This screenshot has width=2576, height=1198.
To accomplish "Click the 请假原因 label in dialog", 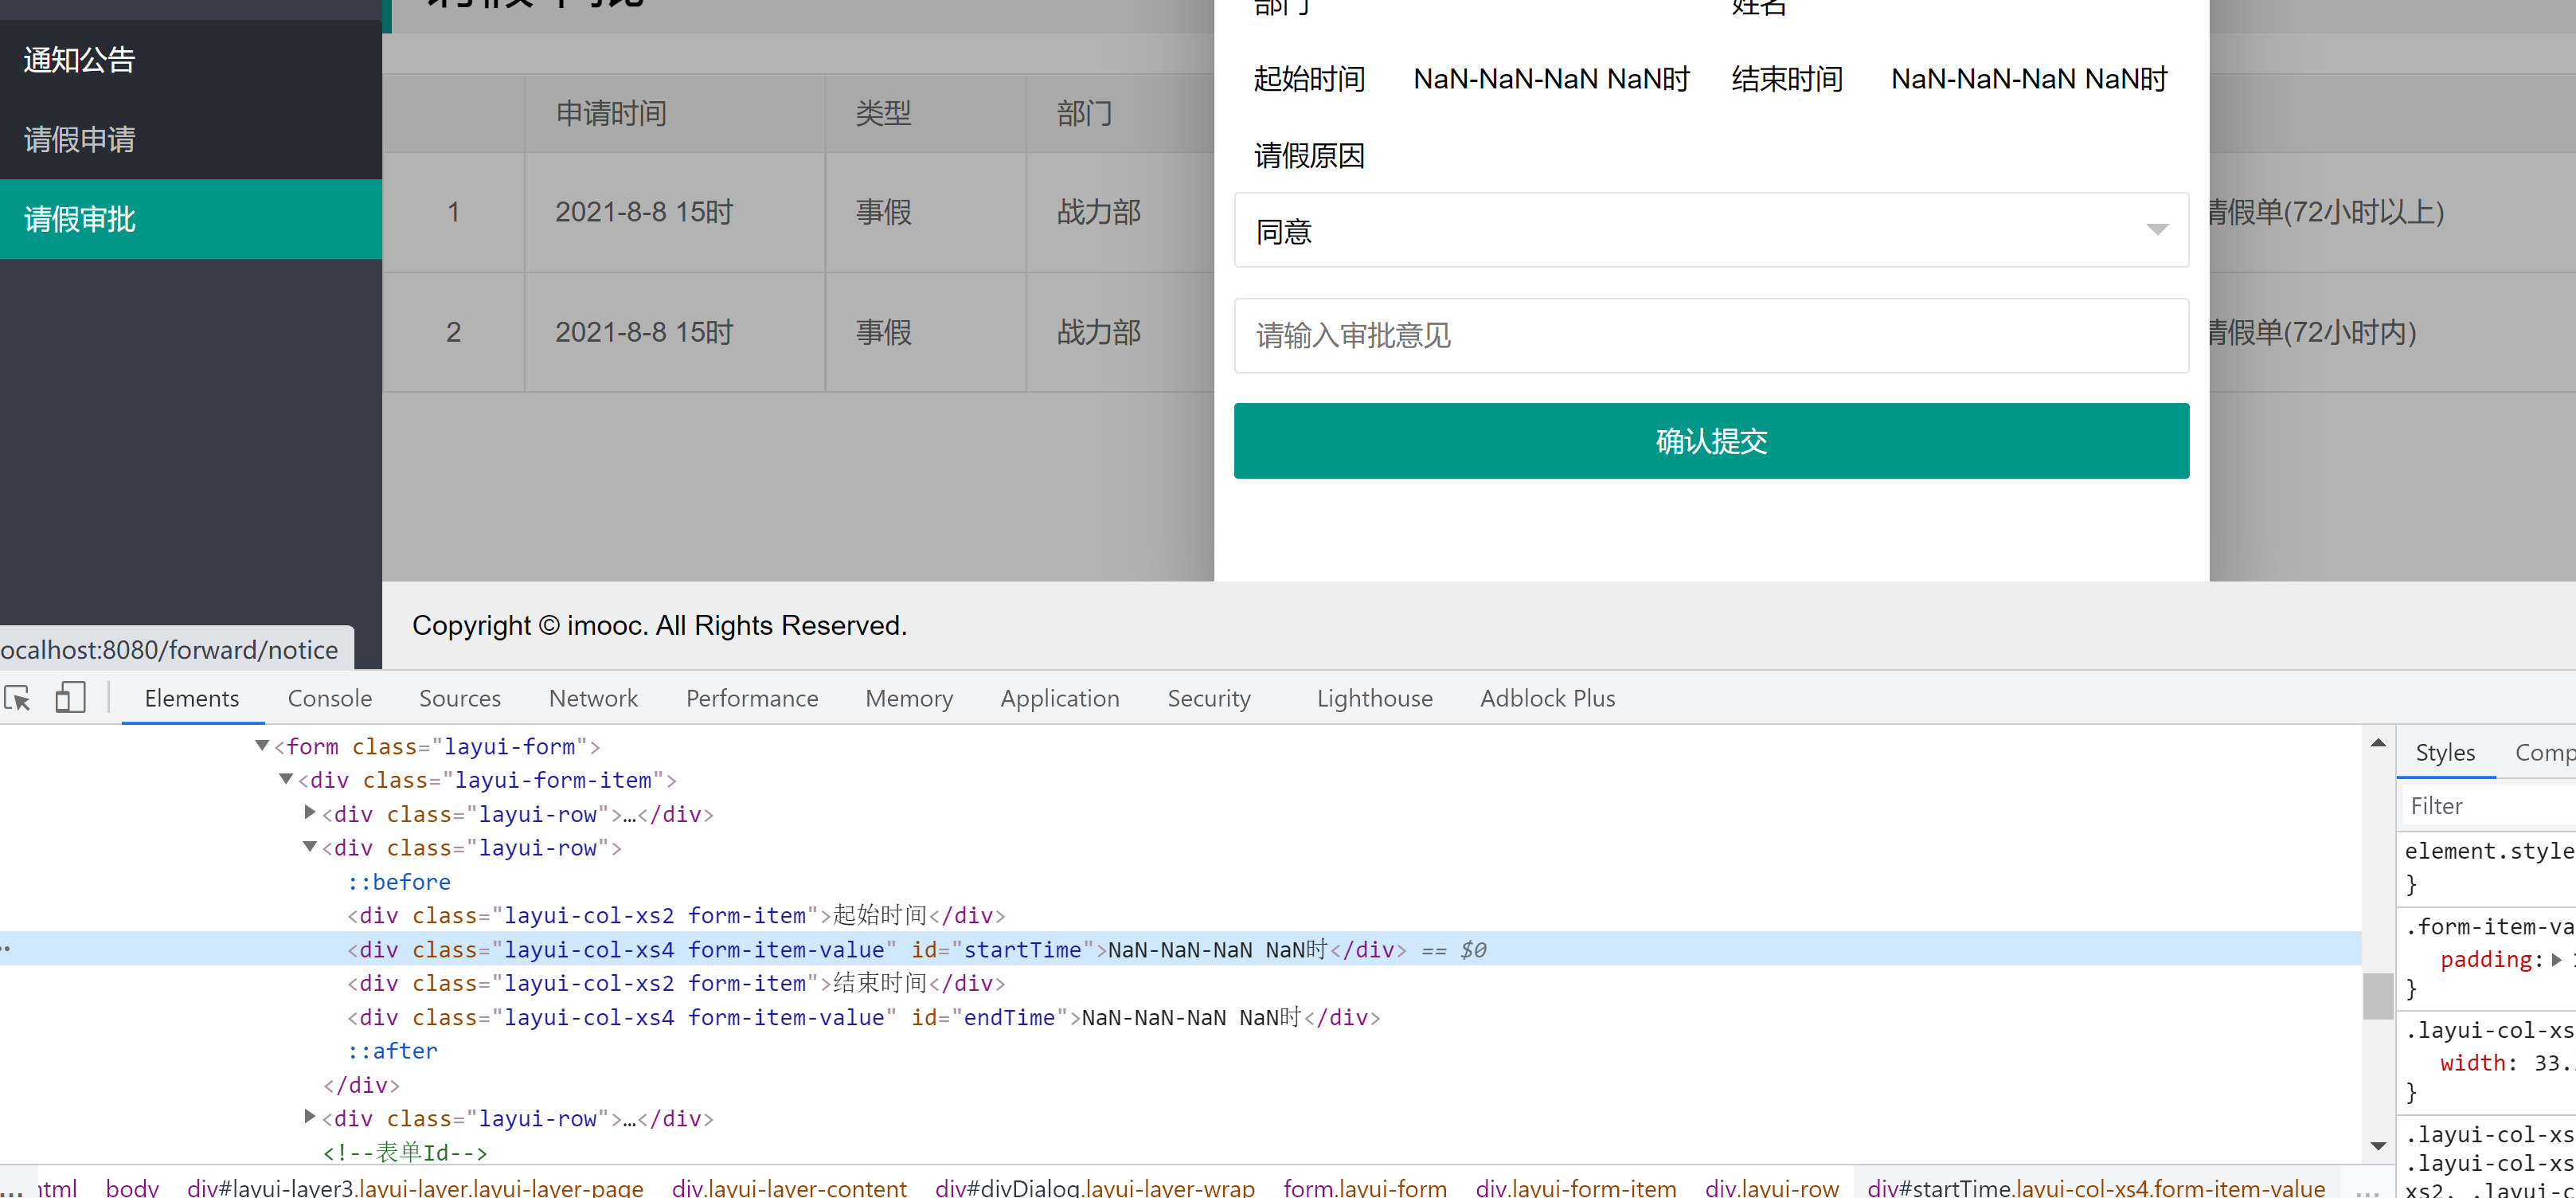I will point(1309,155).
